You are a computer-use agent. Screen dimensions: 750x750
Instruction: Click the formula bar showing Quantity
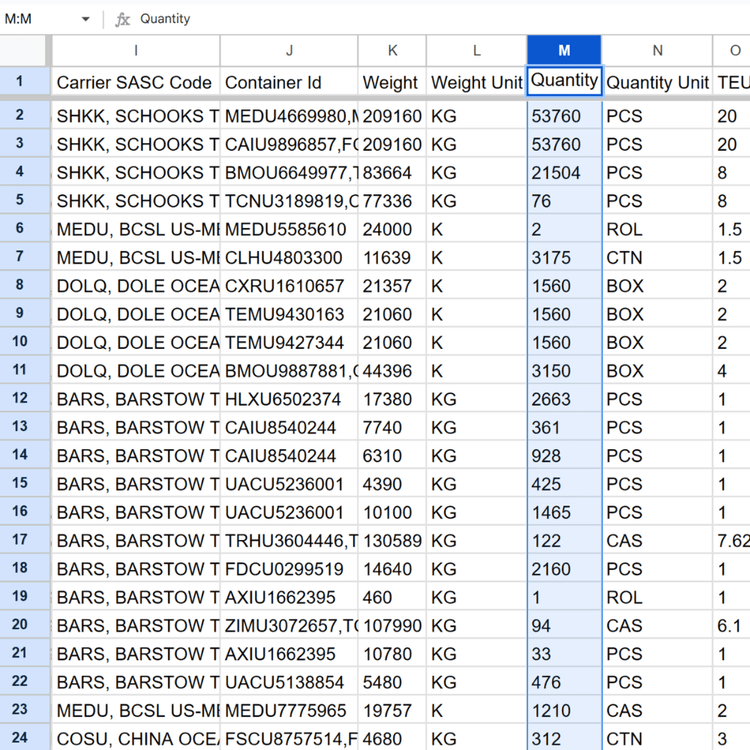440,19
